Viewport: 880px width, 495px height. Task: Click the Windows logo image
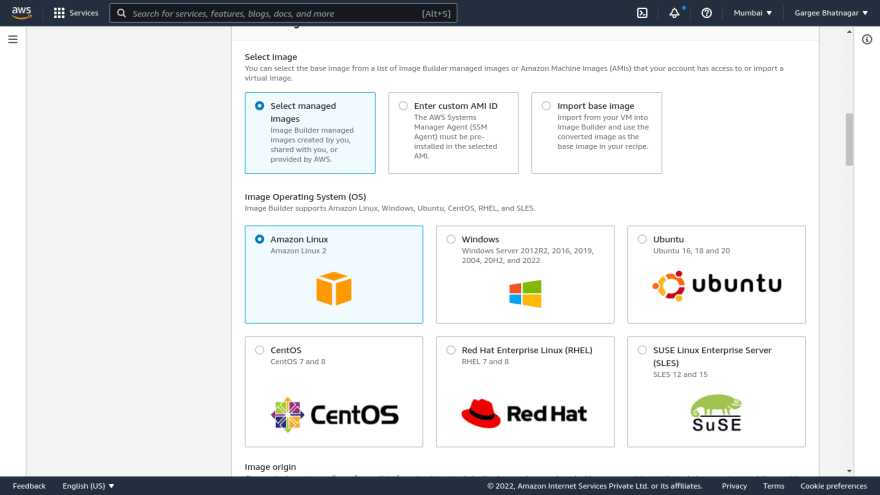(x=525, y=294)
